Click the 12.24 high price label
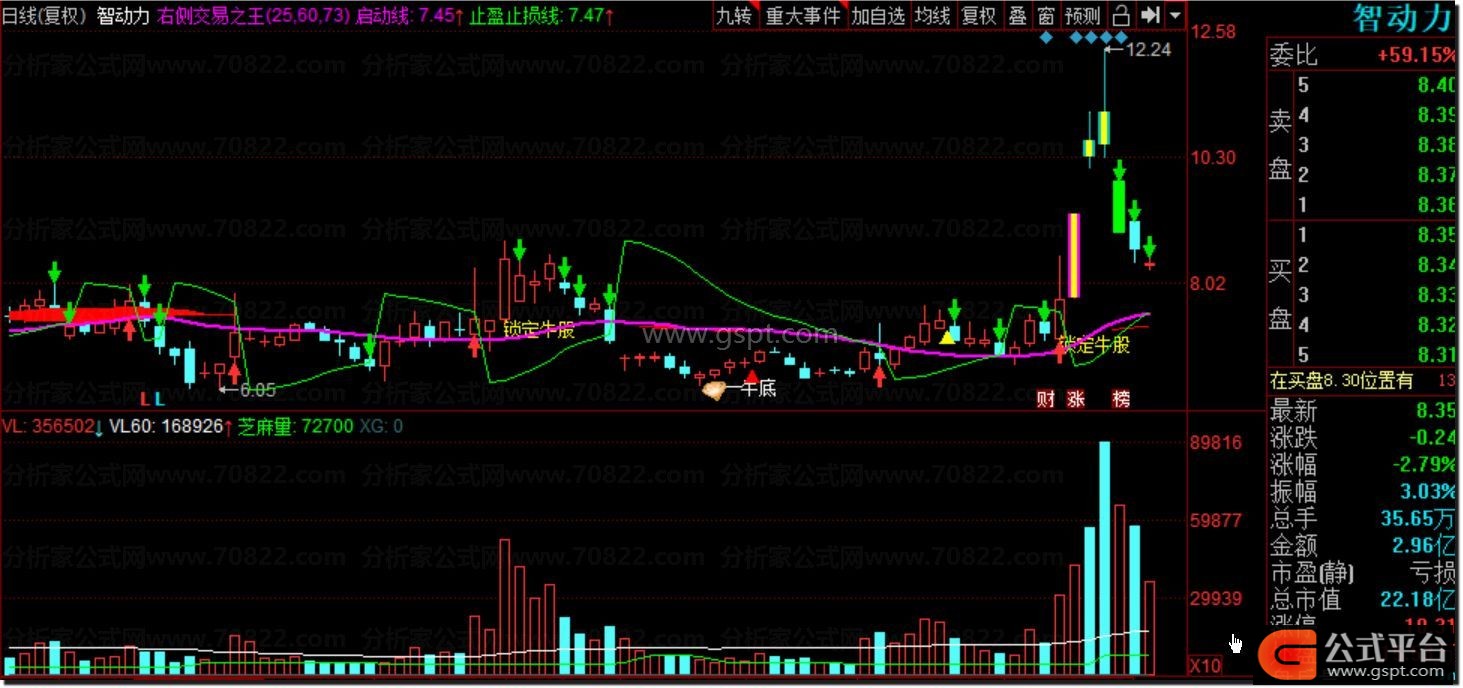1463x688 pixels. (x=1149, y=49)
